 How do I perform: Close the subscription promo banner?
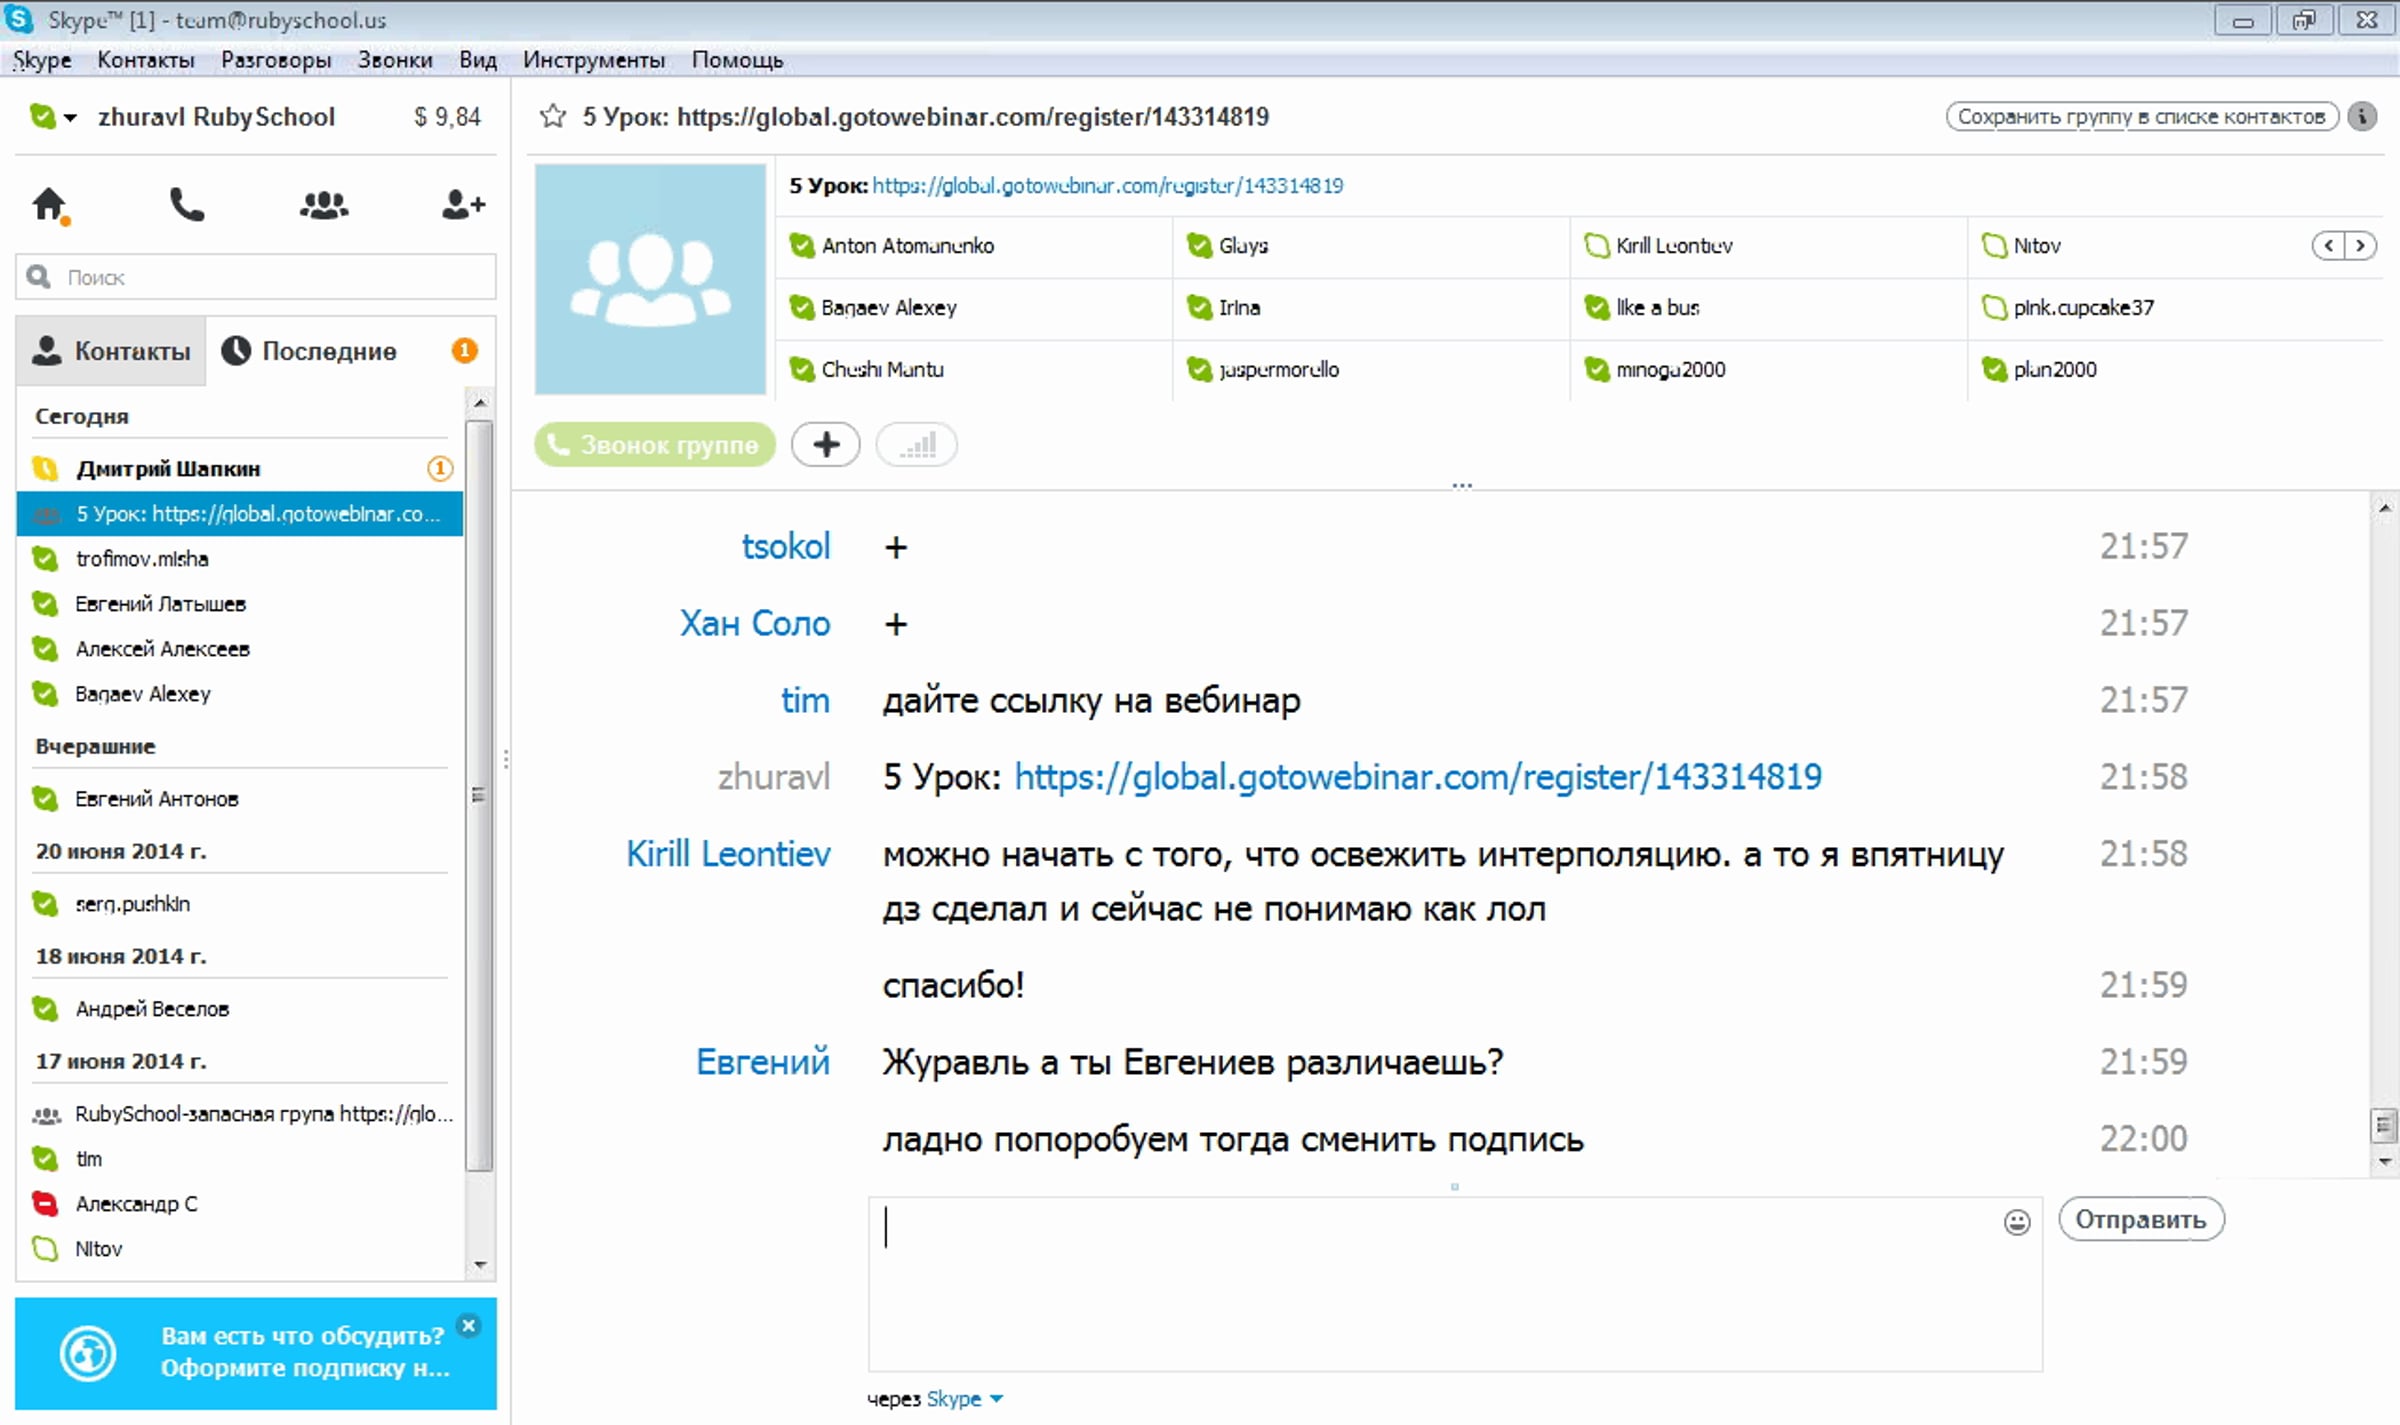468,1326
